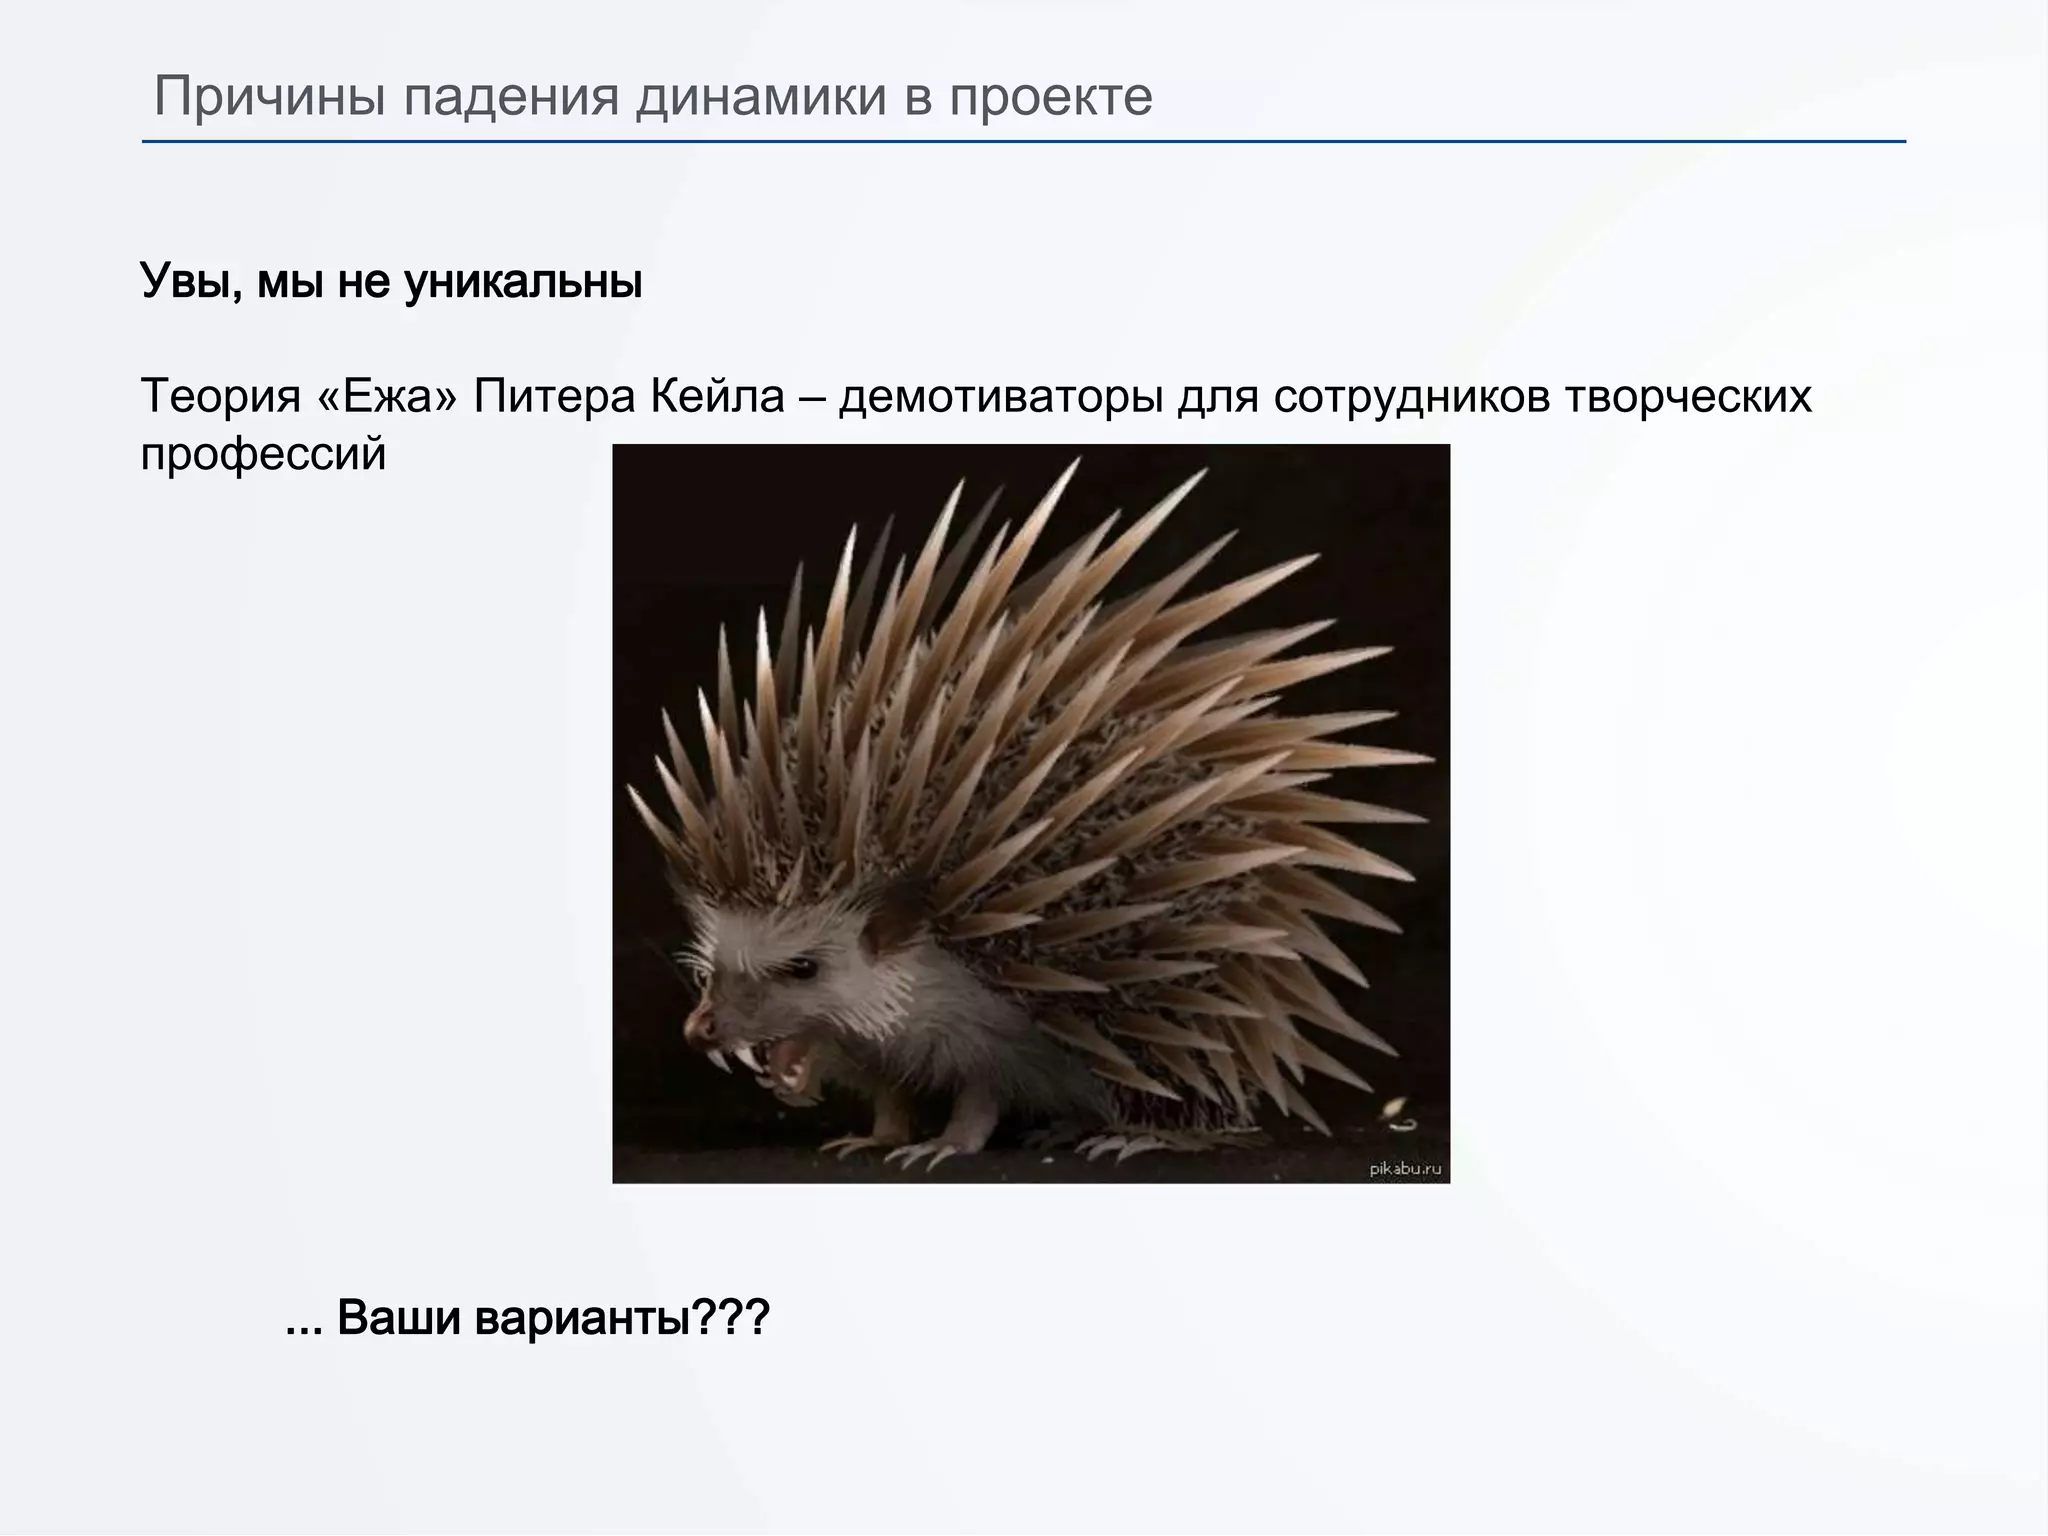Click the slide title 'Причины падения динамики в проекте'

652,97
